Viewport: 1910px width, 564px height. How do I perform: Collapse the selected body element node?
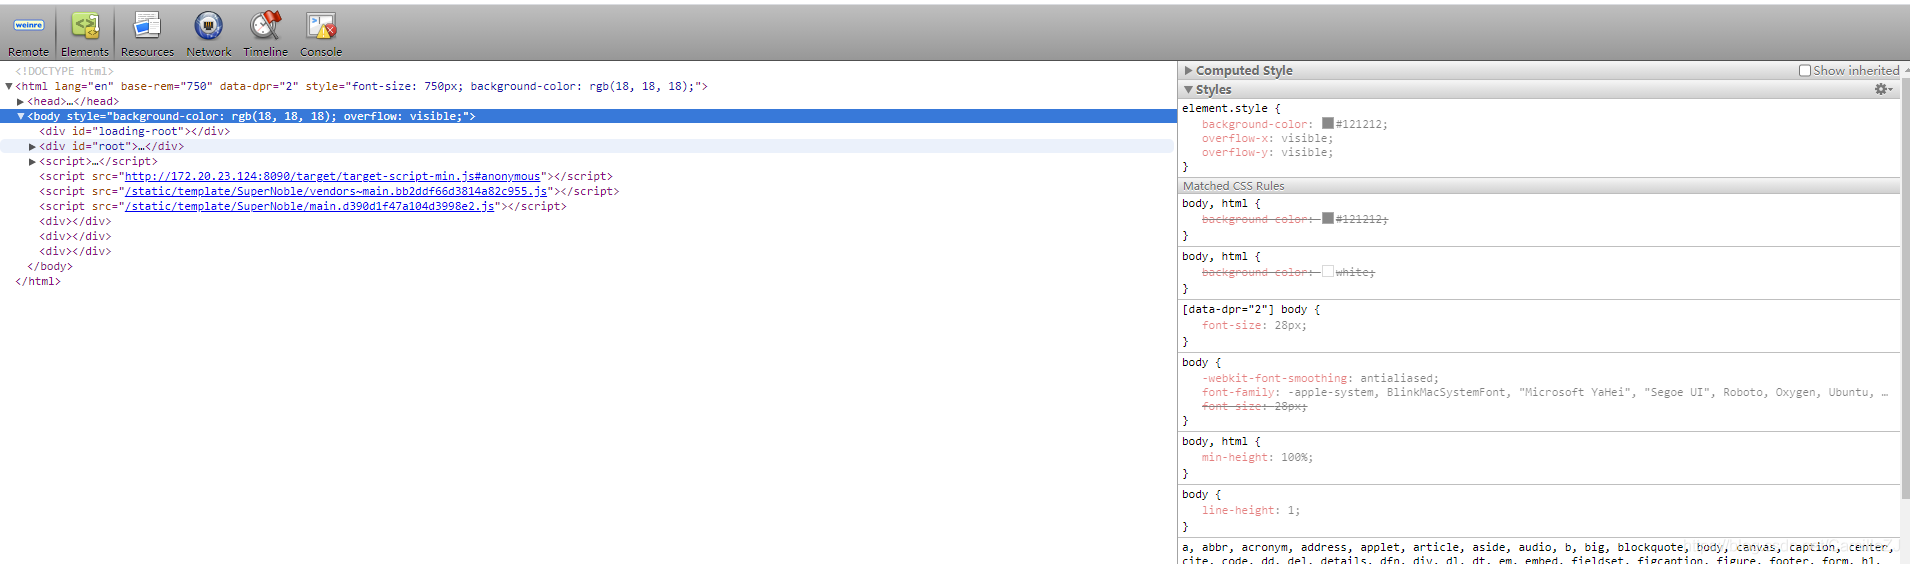20,116
